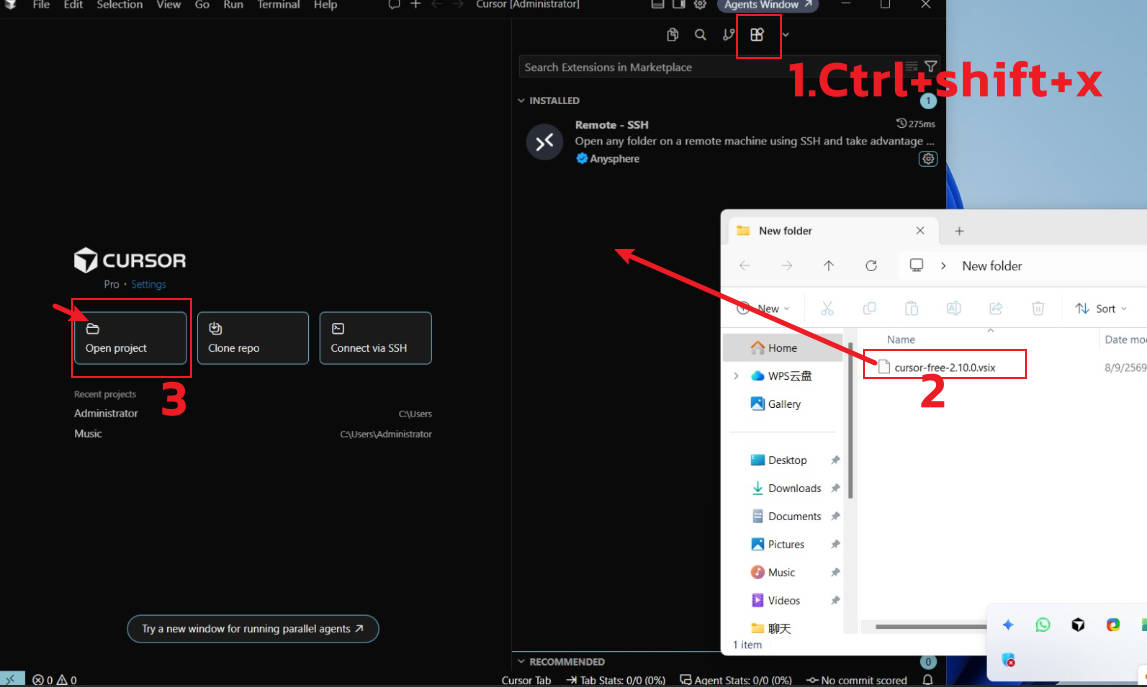Click No commit scored in status bar
This screenshot has height=687, width=1147.
click(857, 680)
